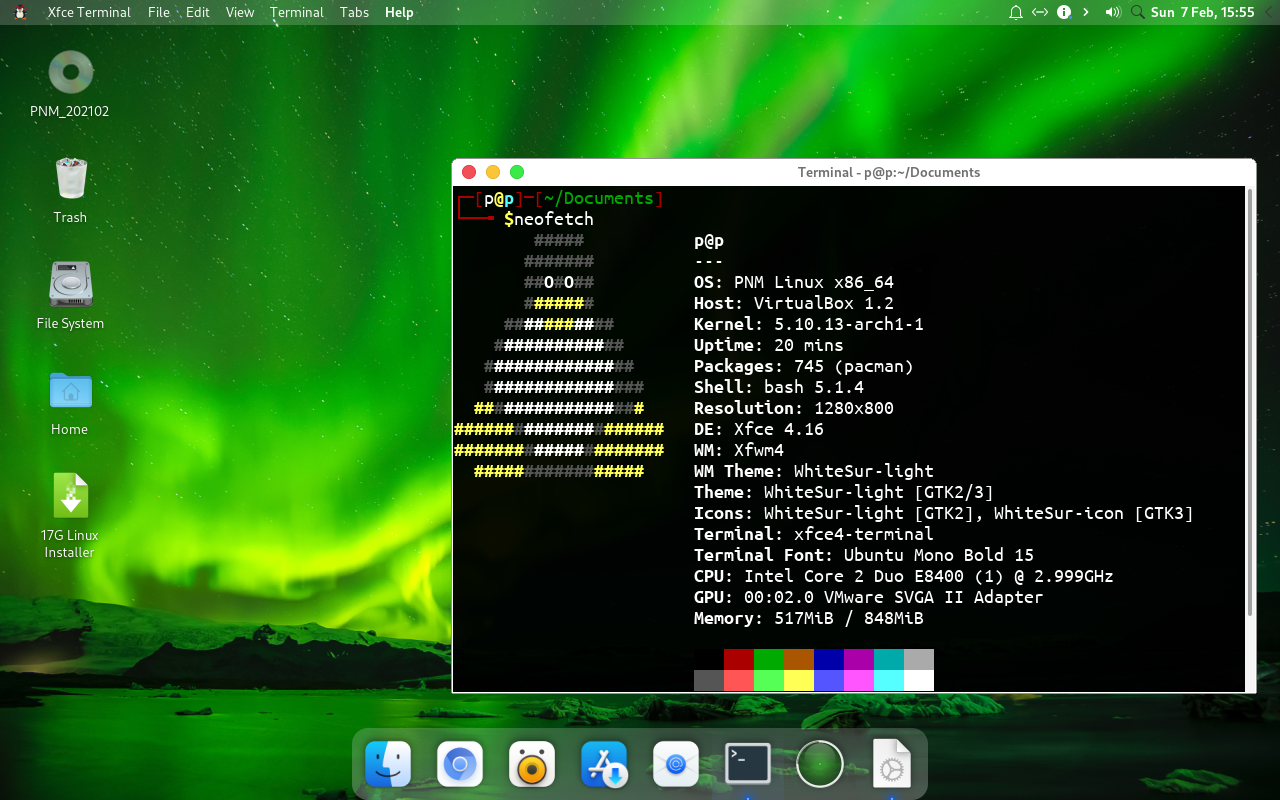Open the Edit menu
The height and width of the screenshot is (800, 1280).
(x=198, y=12)
